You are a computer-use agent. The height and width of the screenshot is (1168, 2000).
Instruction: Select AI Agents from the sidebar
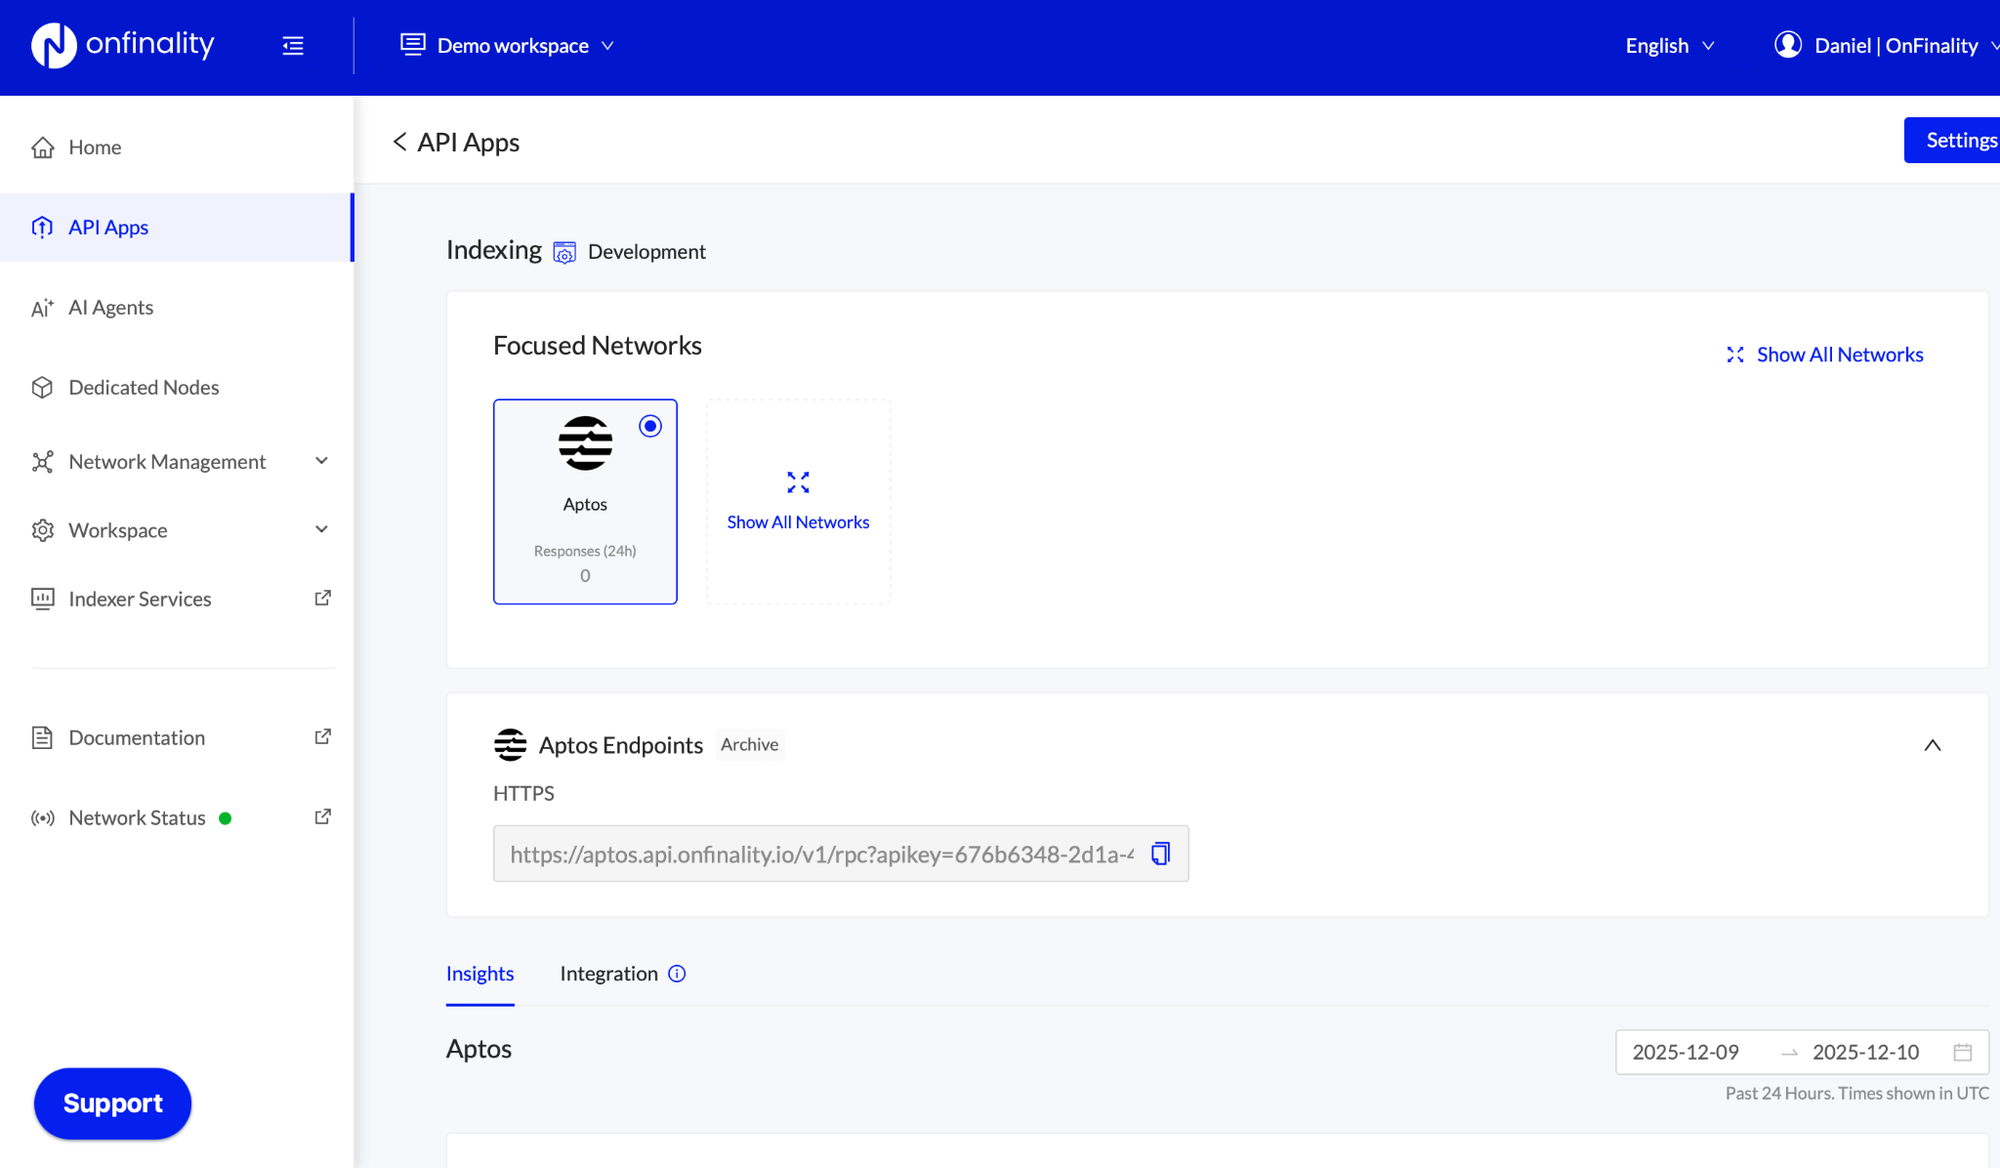(110, 307)
